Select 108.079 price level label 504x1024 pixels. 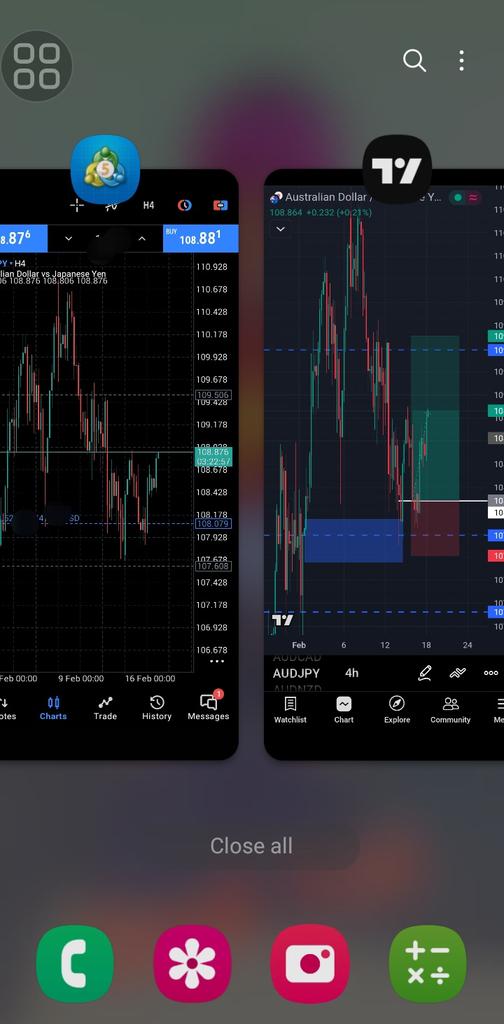(x=213, y=524)
